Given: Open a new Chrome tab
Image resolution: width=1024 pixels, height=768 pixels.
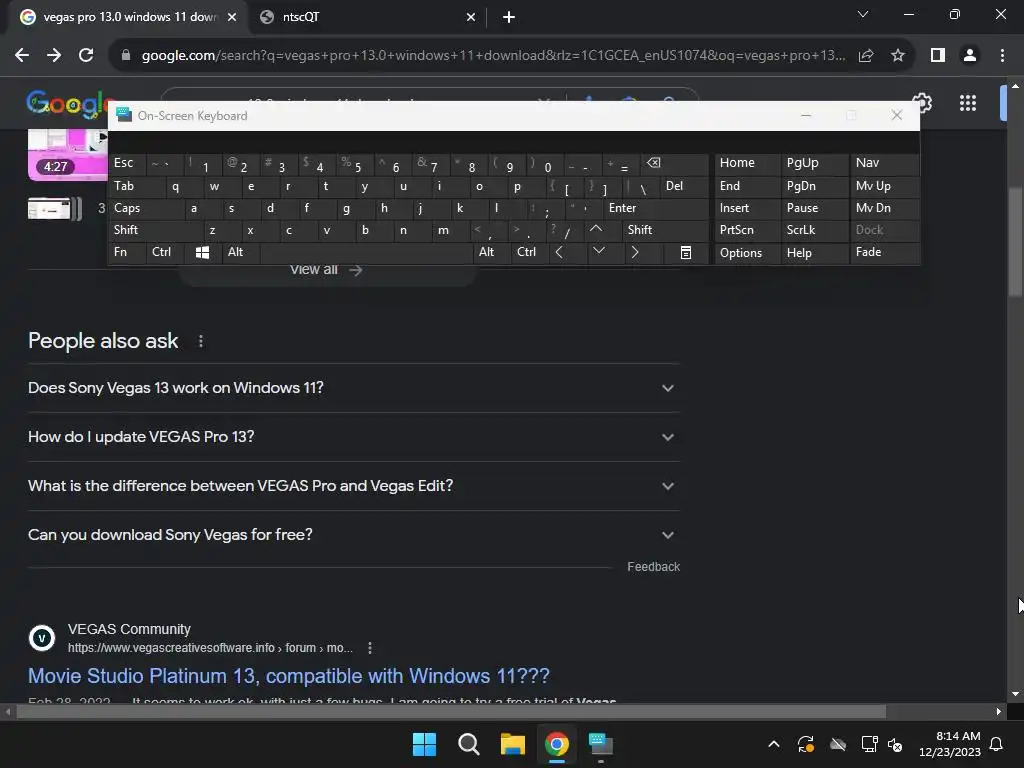Looking at the screenshot, I should [x=509, y=17].
